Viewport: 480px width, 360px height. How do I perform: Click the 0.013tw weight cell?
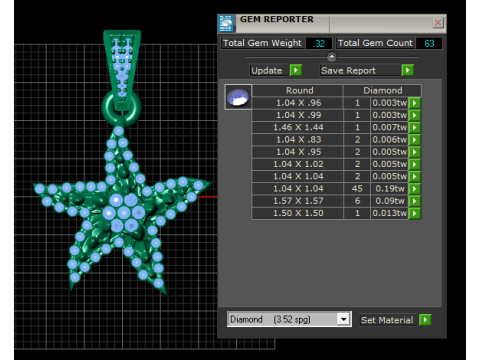pos(390,214)
